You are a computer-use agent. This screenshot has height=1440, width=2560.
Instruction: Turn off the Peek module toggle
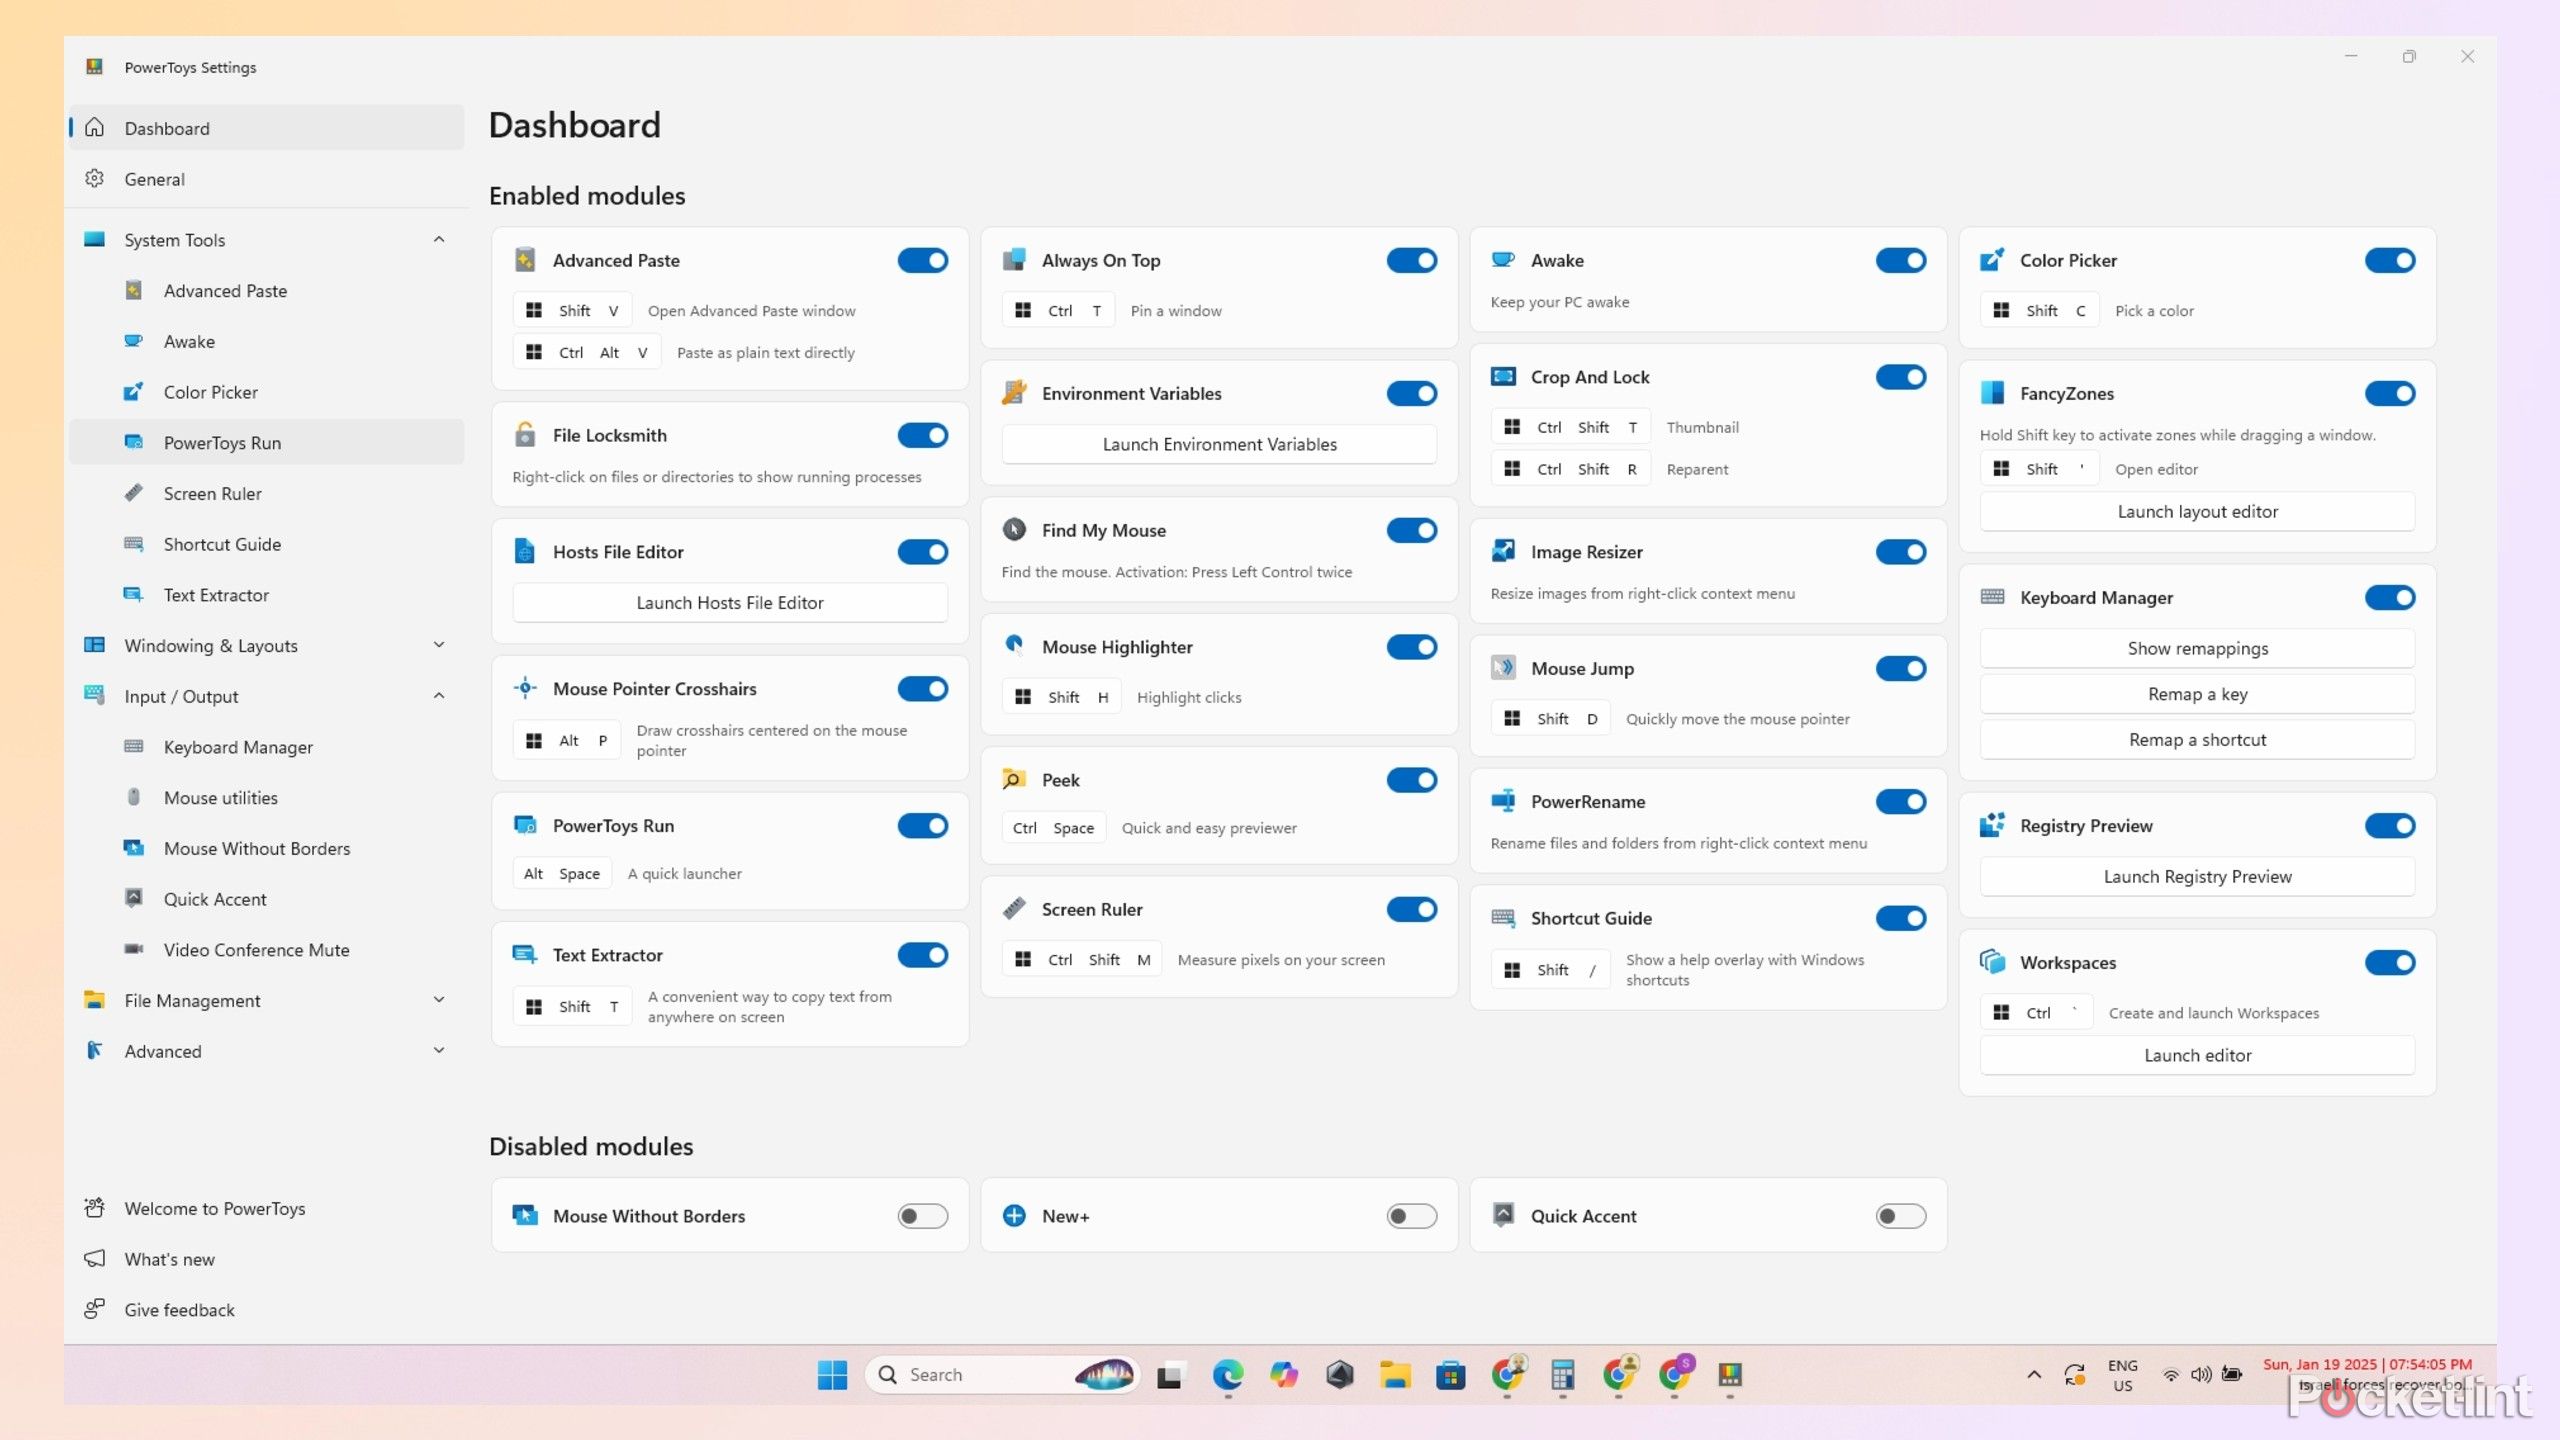pyautogui.click(x=1411, y=780)
